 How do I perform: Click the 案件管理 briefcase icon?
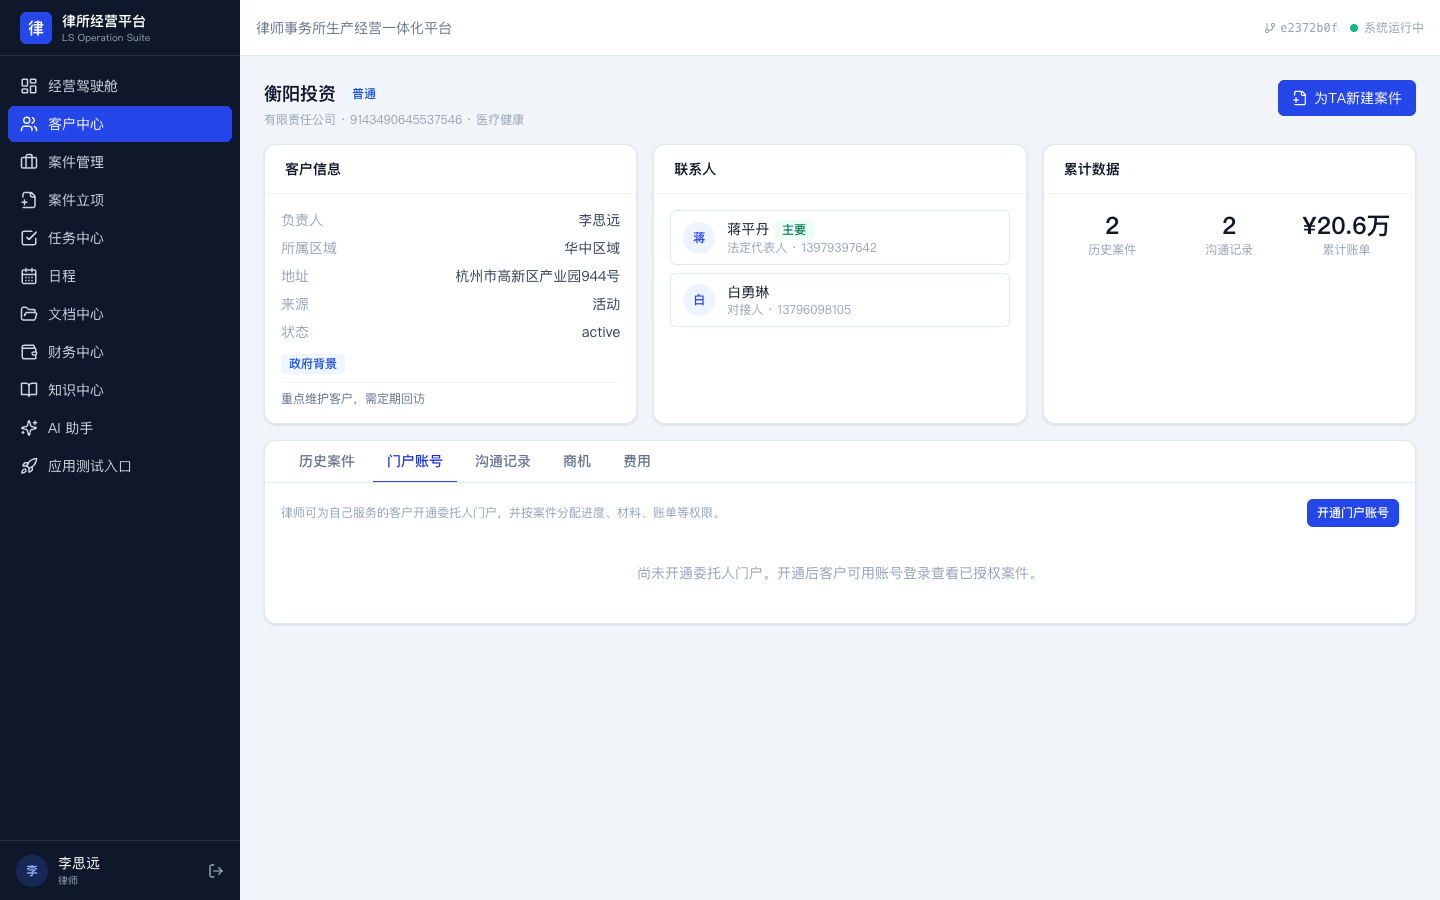pos(29,162)
